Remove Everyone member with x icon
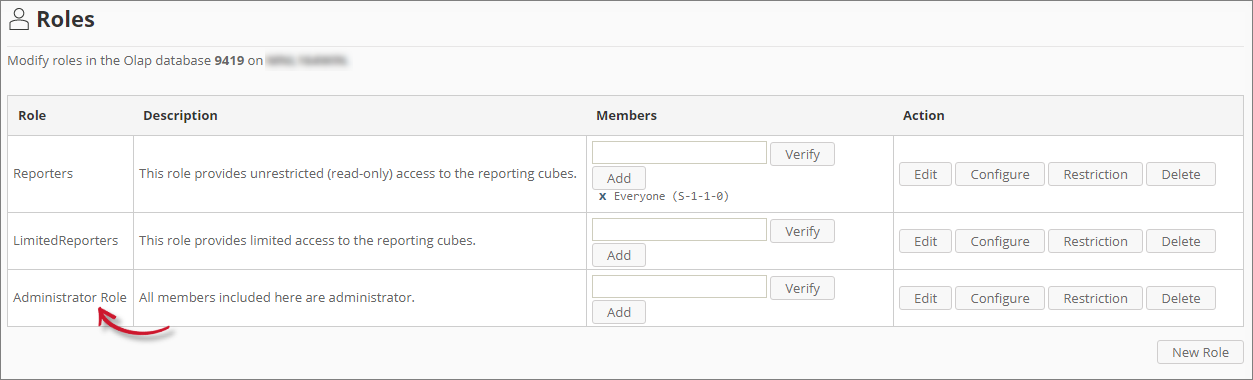This screenshot has width=1253, height=380. click(602, 197)
